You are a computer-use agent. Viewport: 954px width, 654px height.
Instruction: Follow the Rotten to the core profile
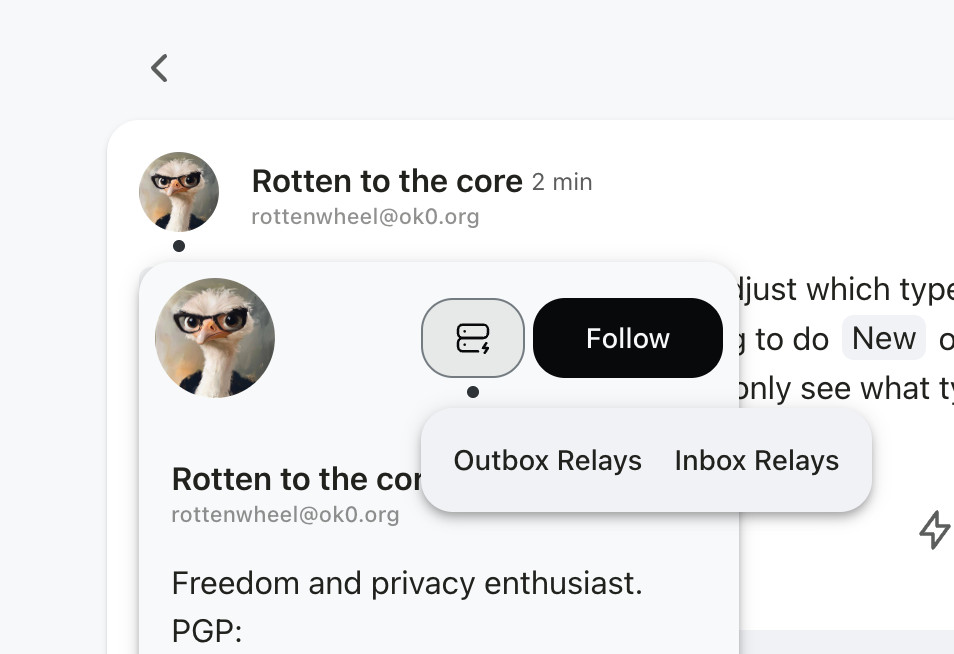point(627,338)
